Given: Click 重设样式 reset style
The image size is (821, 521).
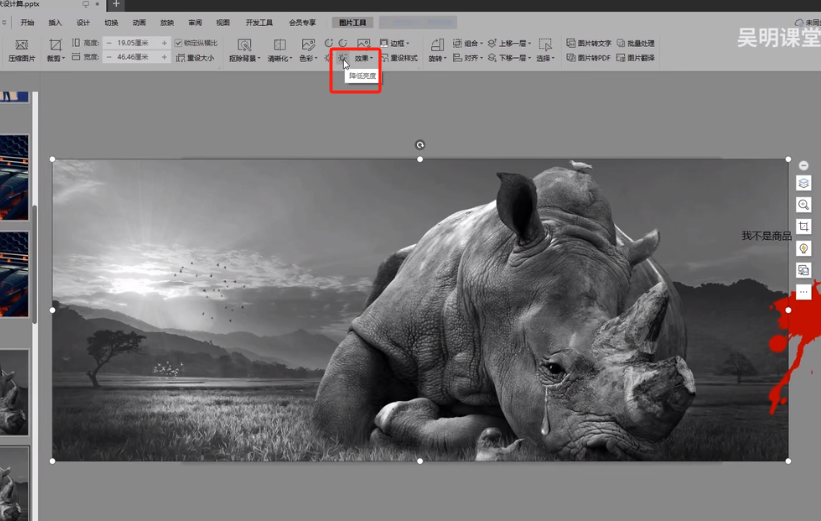Looking at the screenshot, I should tap(400, 58).
